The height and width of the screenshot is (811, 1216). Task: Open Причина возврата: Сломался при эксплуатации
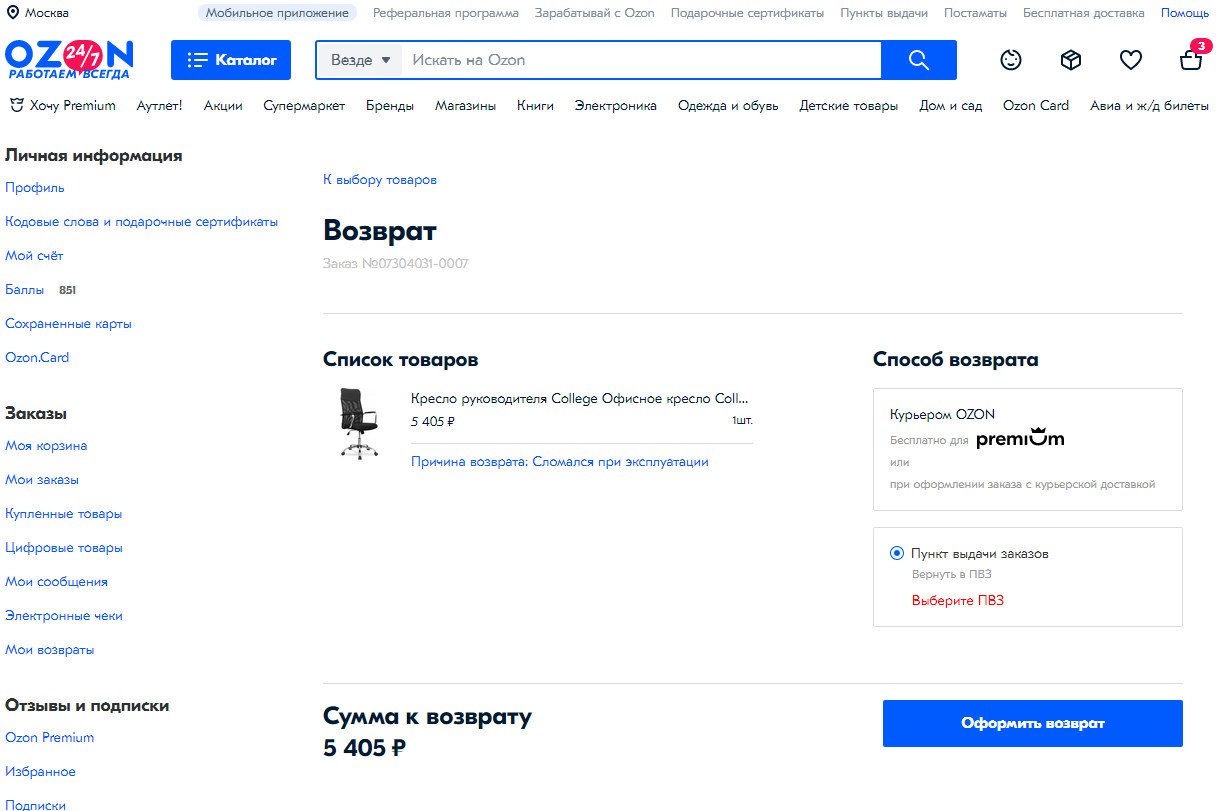560,462
